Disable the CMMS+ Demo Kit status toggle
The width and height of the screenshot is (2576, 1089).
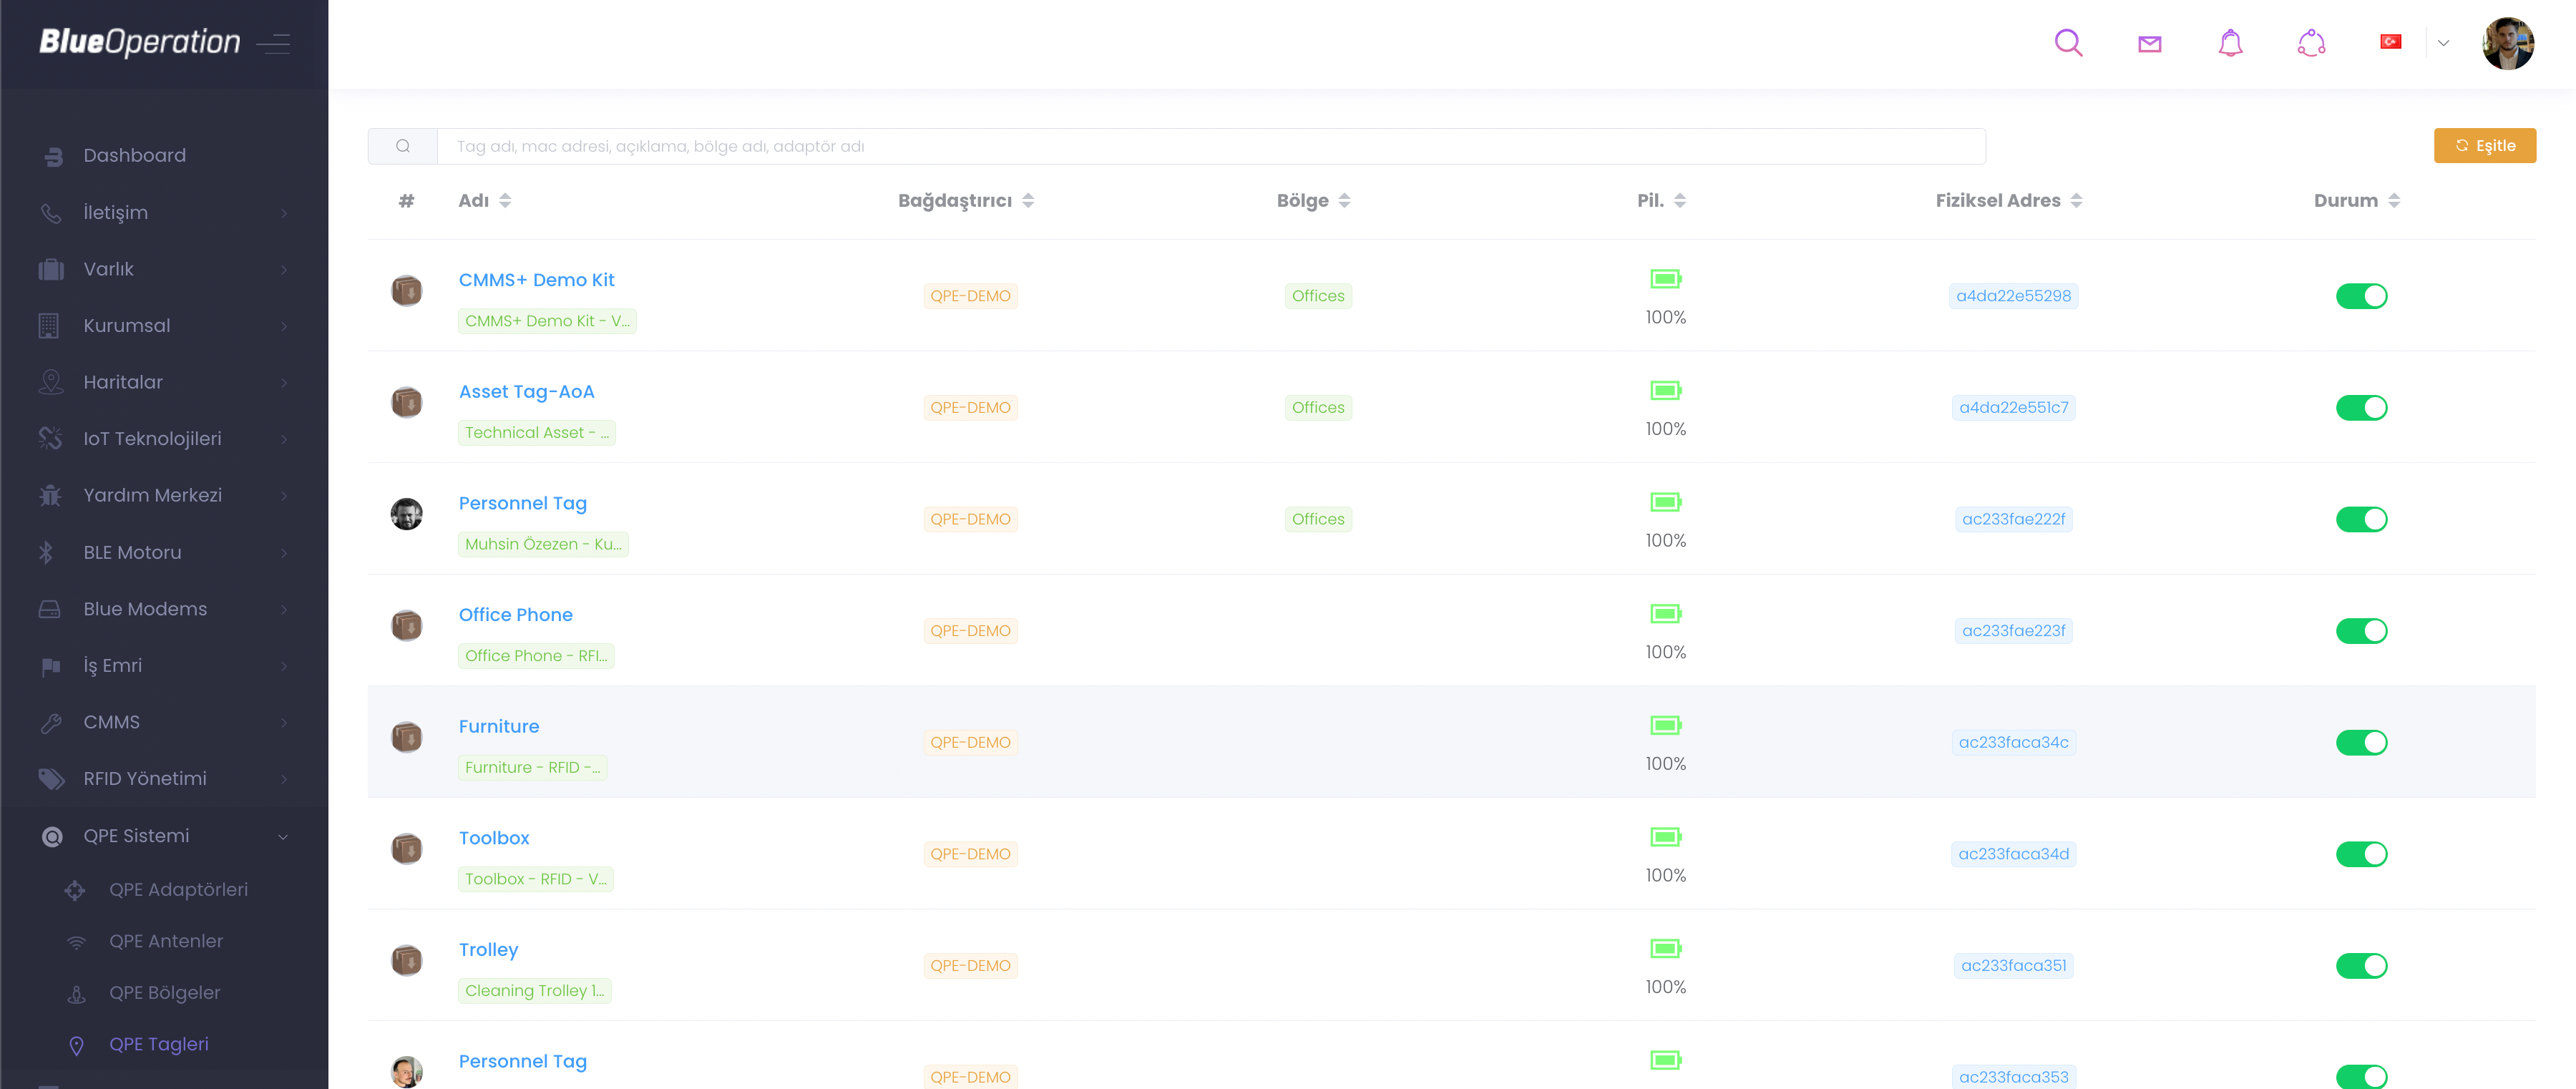[2361, 296]
